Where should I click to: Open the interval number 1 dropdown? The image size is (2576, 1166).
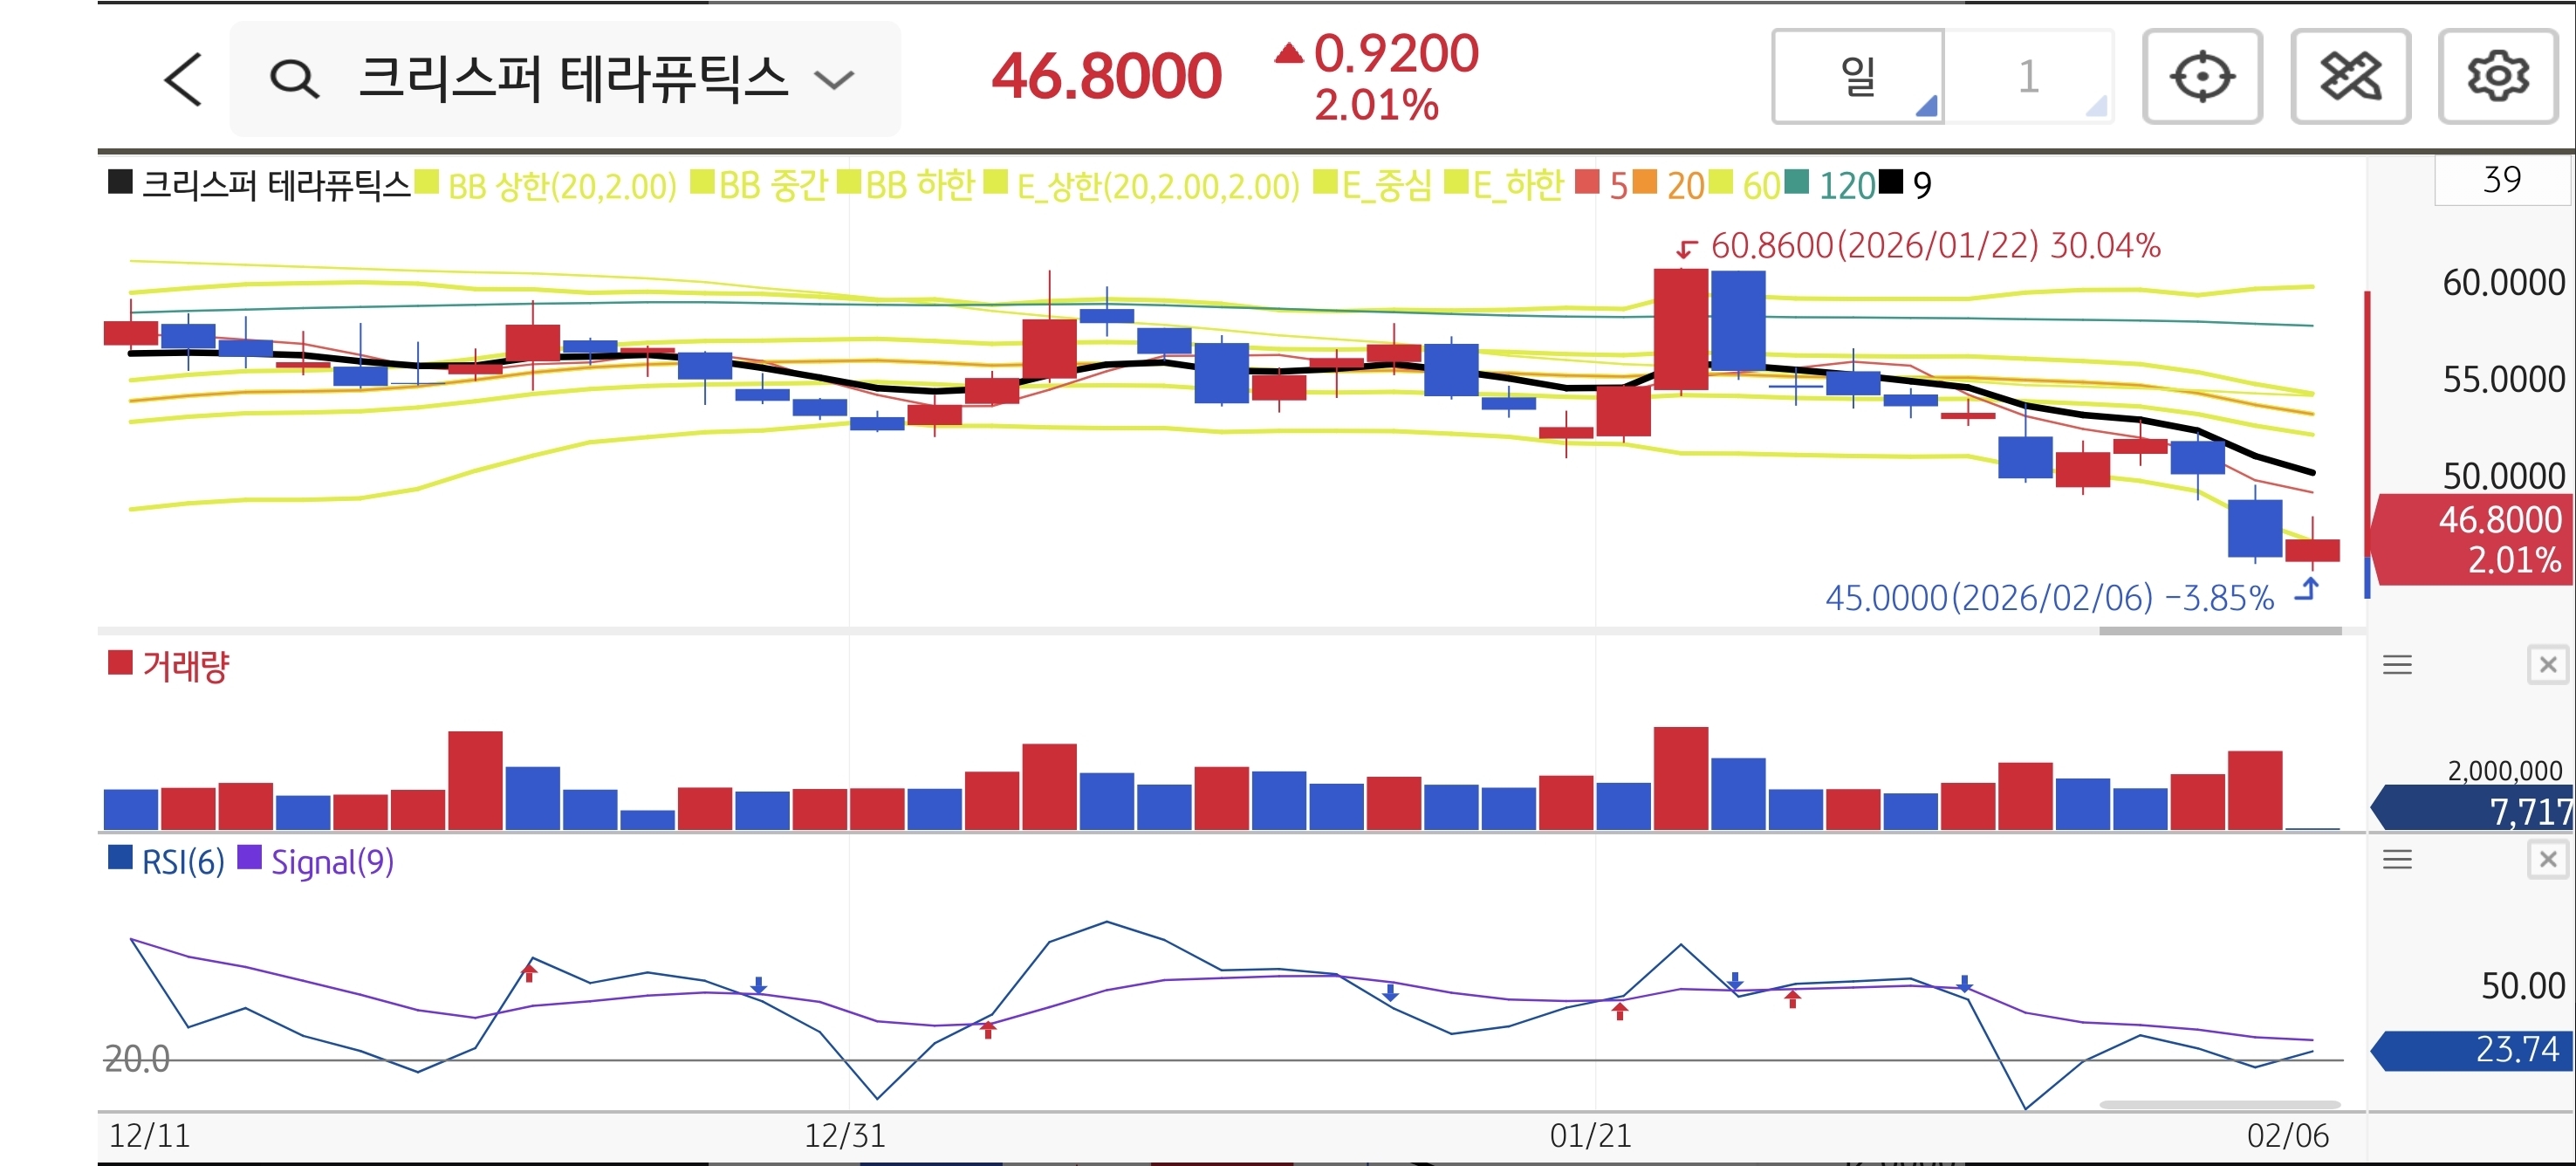click(2029, 77)
